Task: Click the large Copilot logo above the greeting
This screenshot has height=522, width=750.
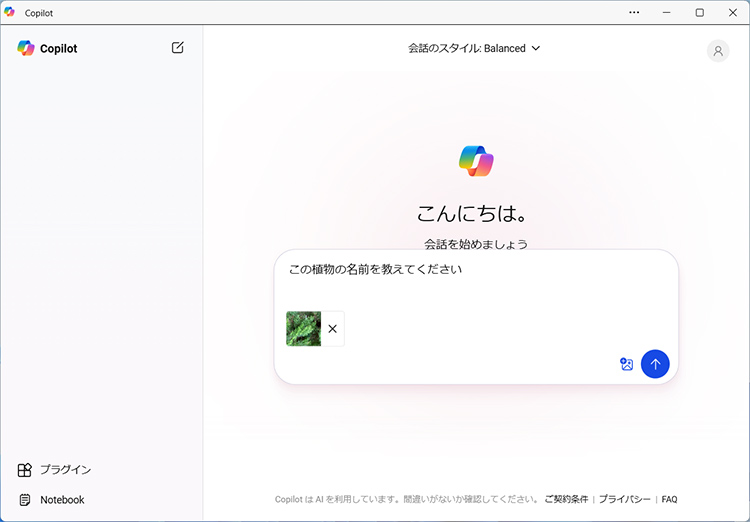Action: 476,160
